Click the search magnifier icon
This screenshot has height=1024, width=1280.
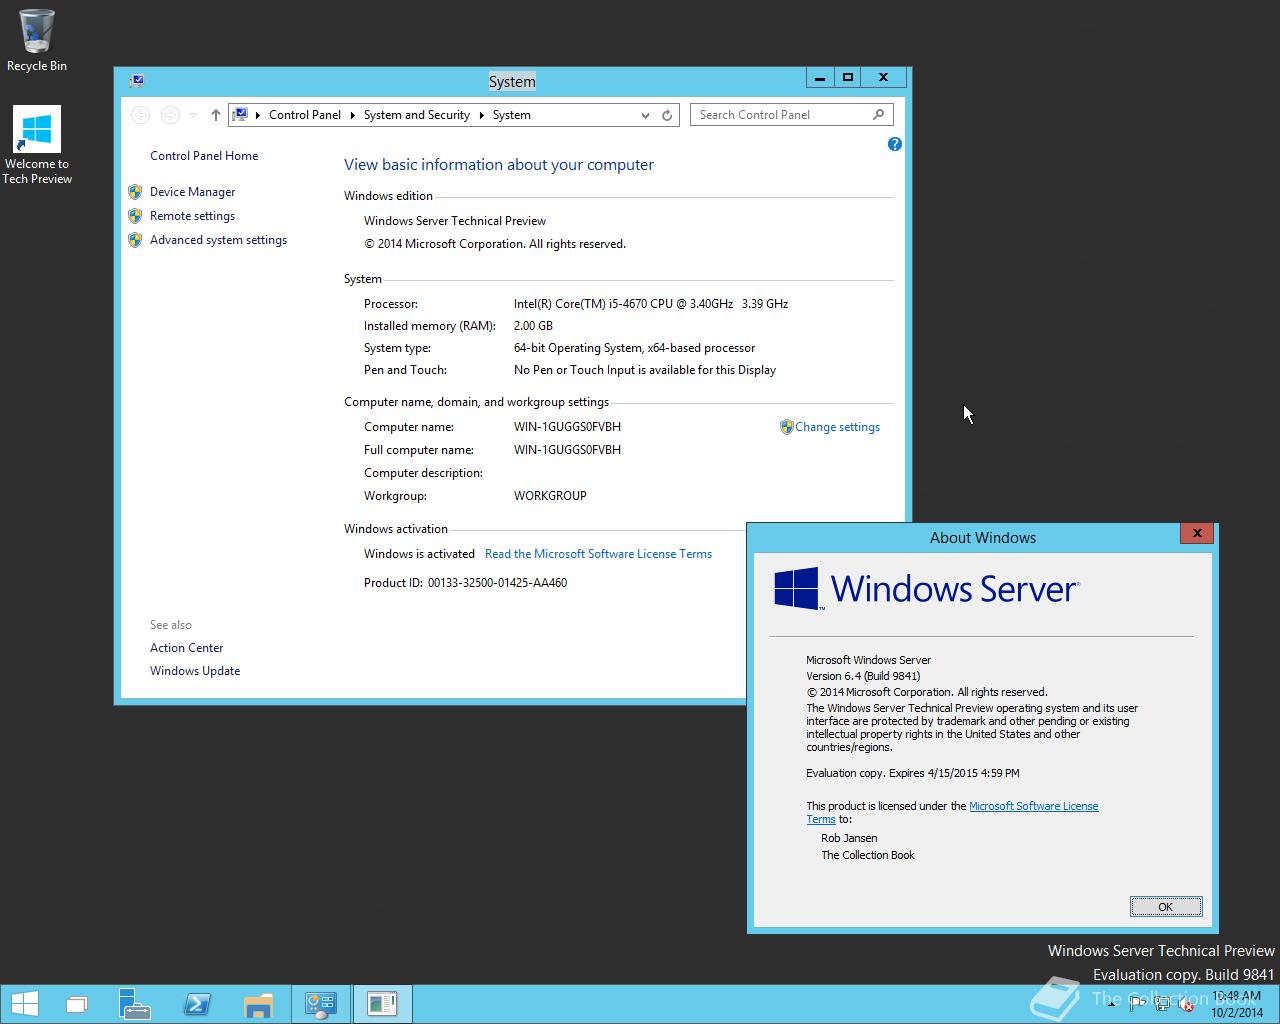[878, 115]
